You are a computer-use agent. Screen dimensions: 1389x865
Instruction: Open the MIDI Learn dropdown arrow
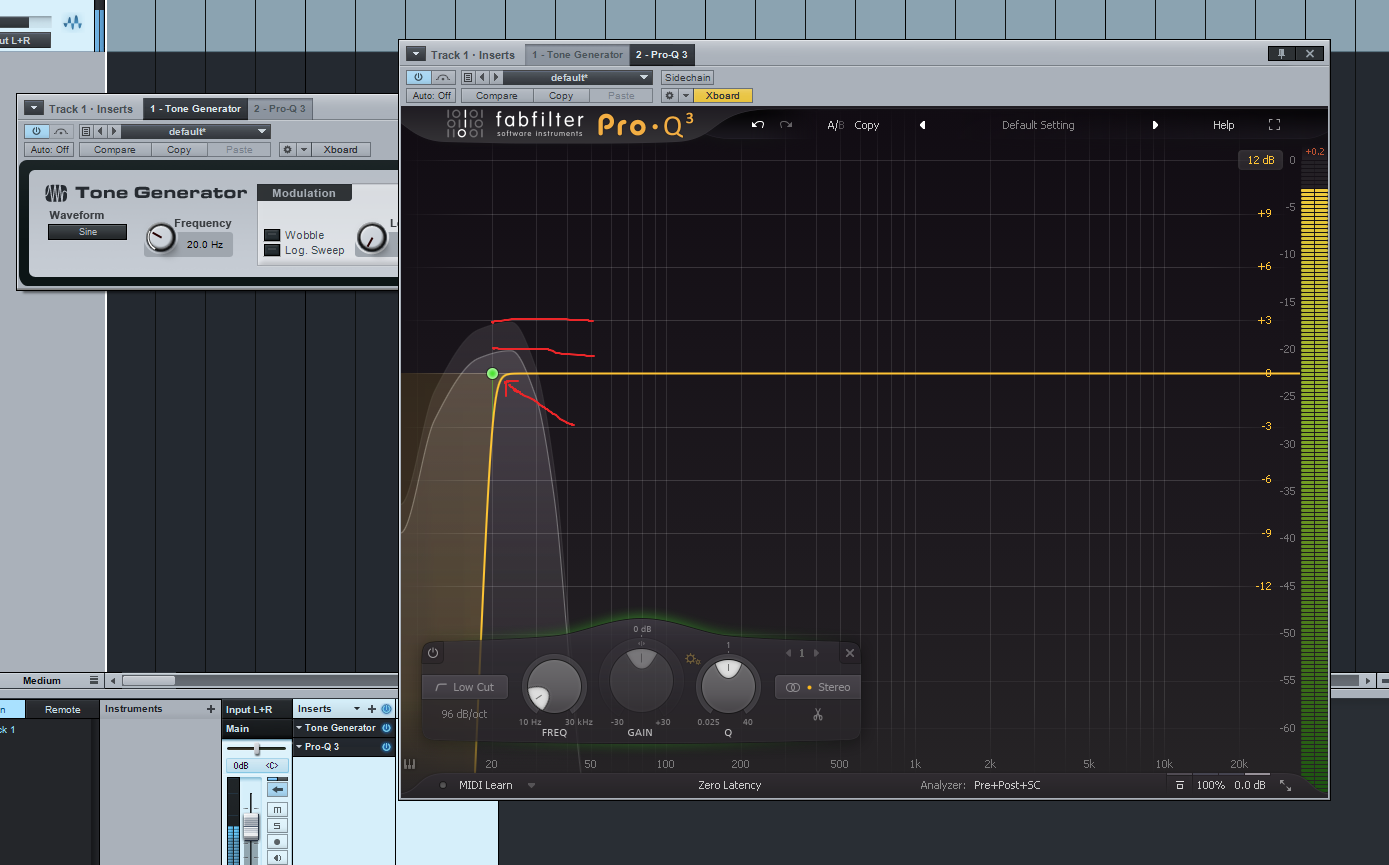(531, 785)
